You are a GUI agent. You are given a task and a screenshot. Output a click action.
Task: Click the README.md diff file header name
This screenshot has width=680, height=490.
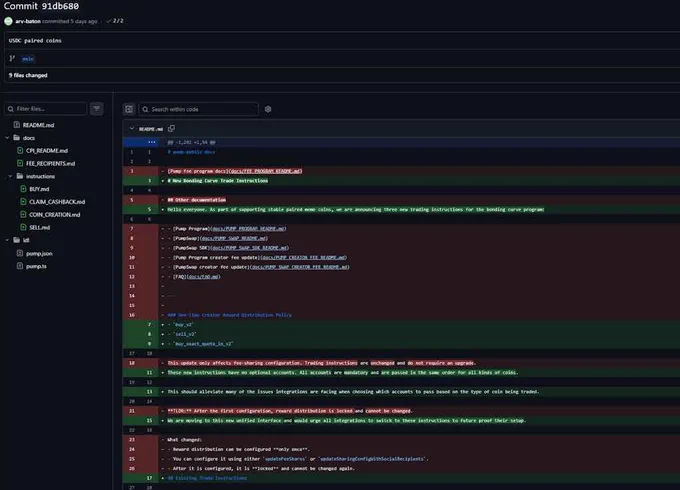click(x=150, y=129)
